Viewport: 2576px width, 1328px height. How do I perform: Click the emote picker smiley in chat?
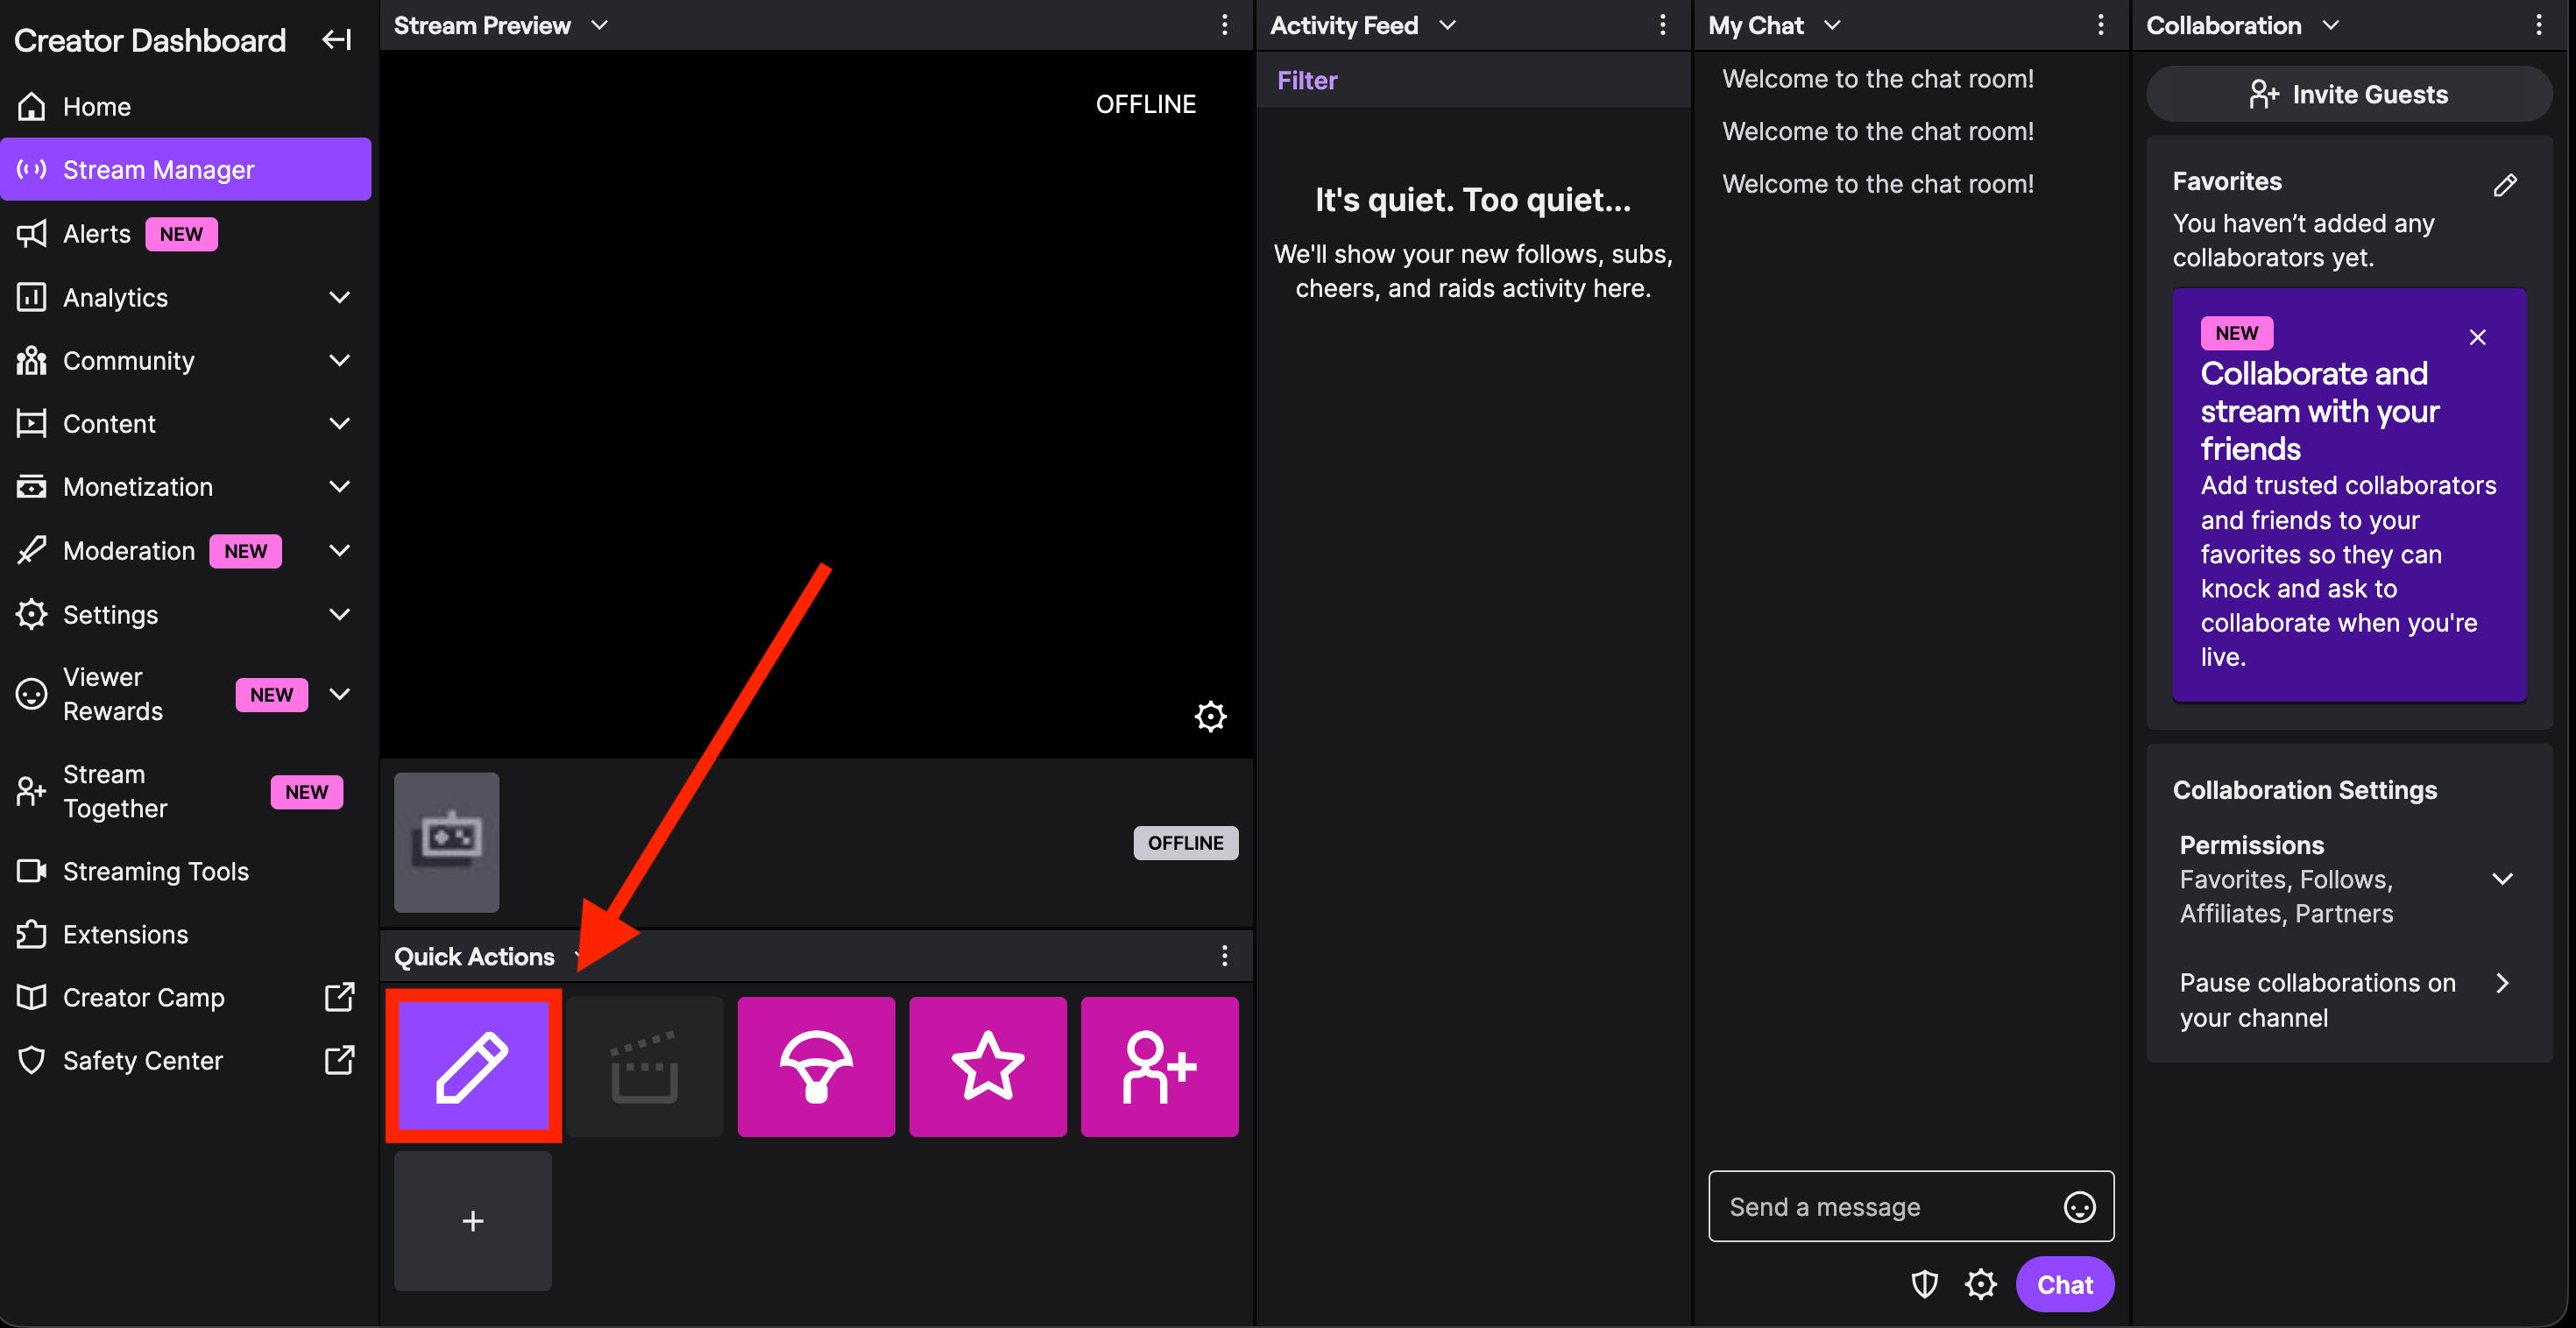coord(2079,1207)
